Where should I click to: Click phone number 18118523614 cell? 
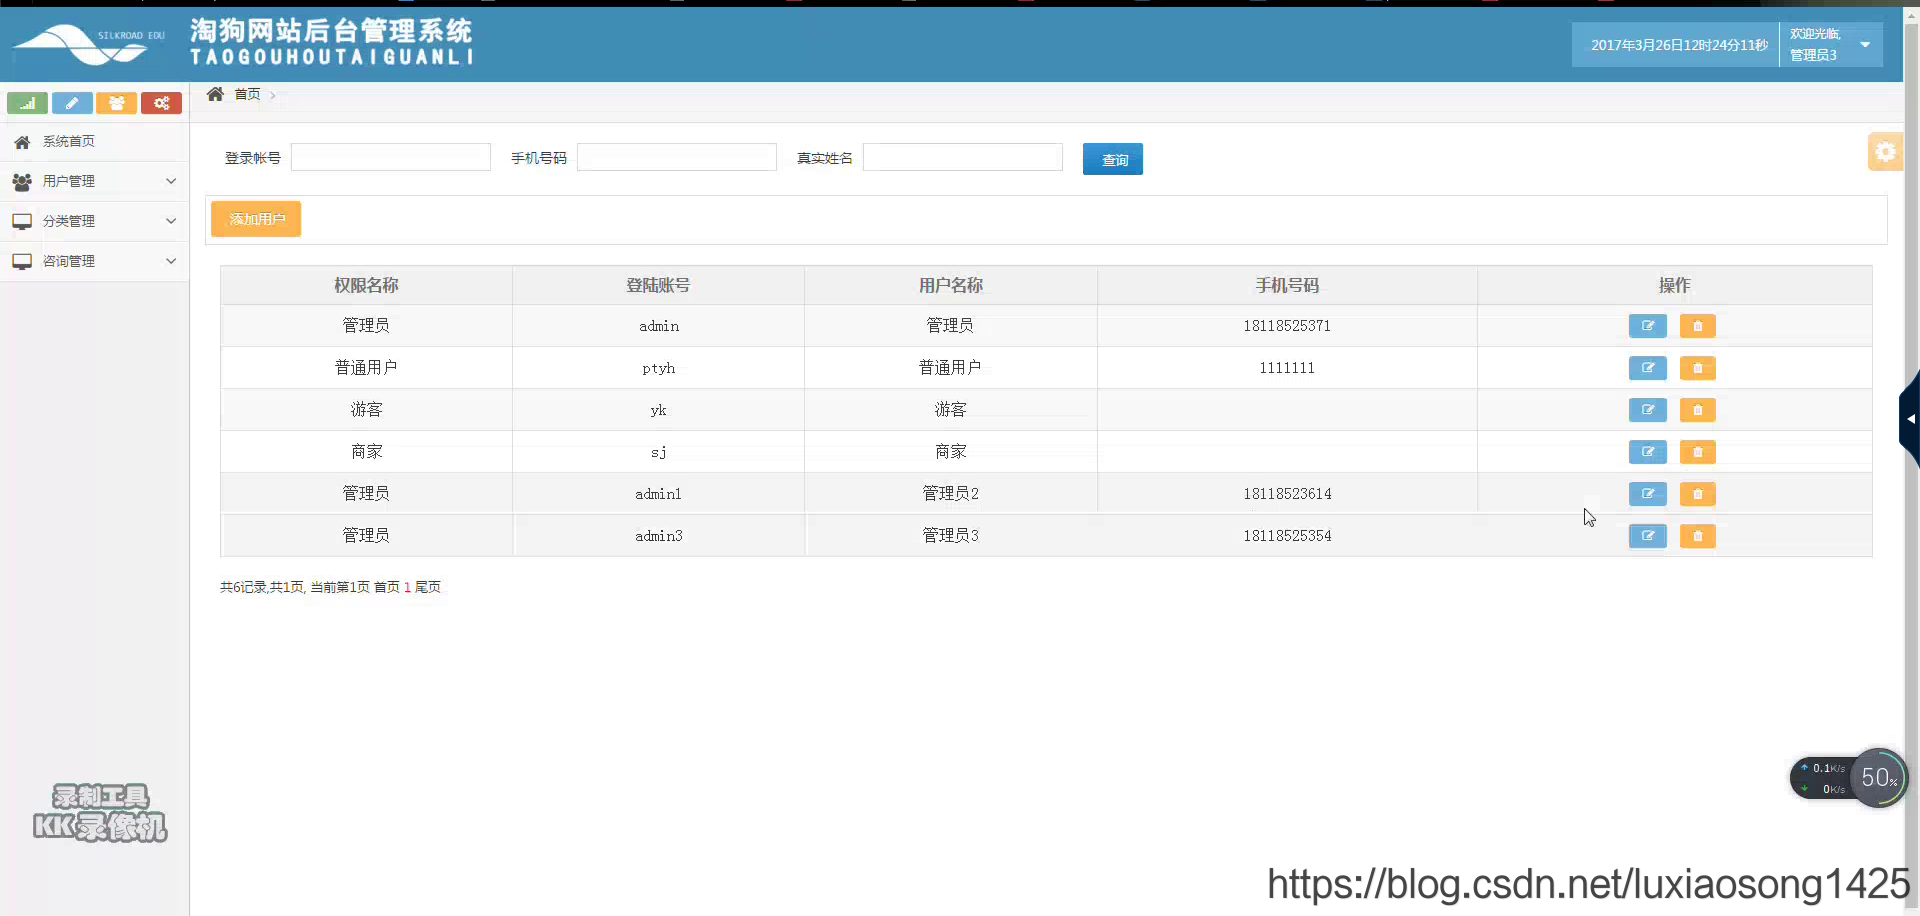(1287, 494)
